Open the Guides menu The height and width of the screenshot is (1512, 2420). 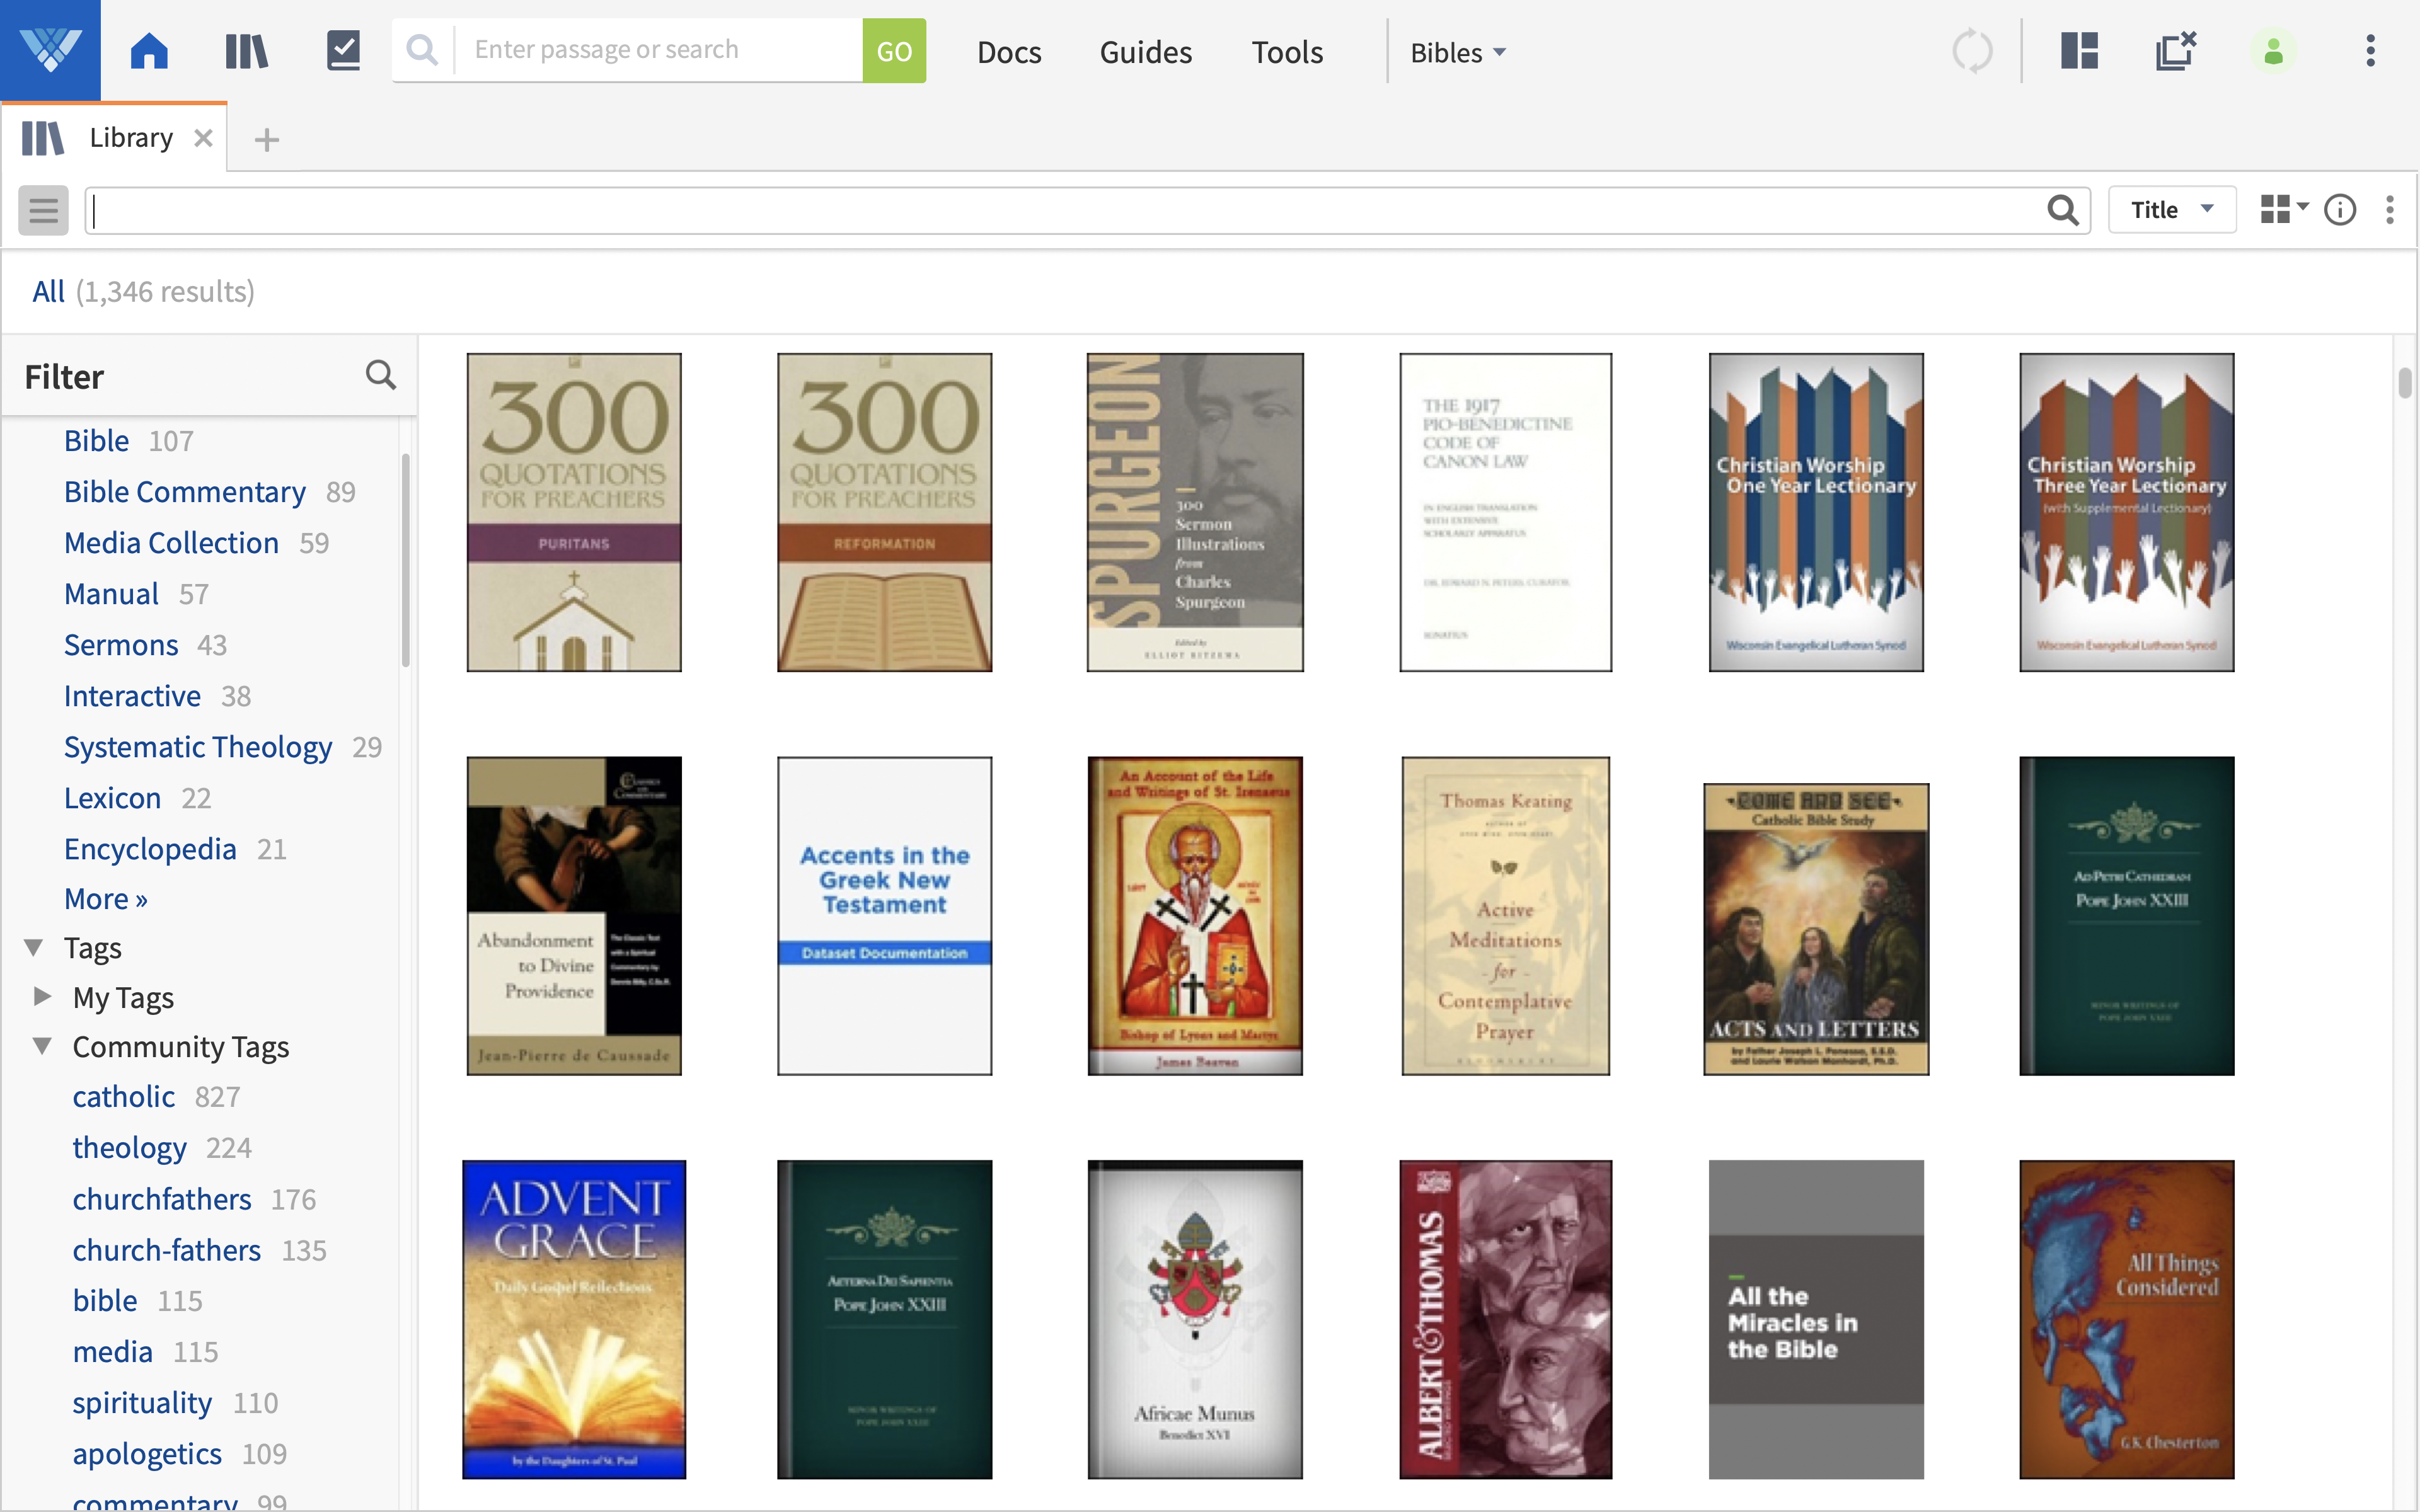point(1145,52)
